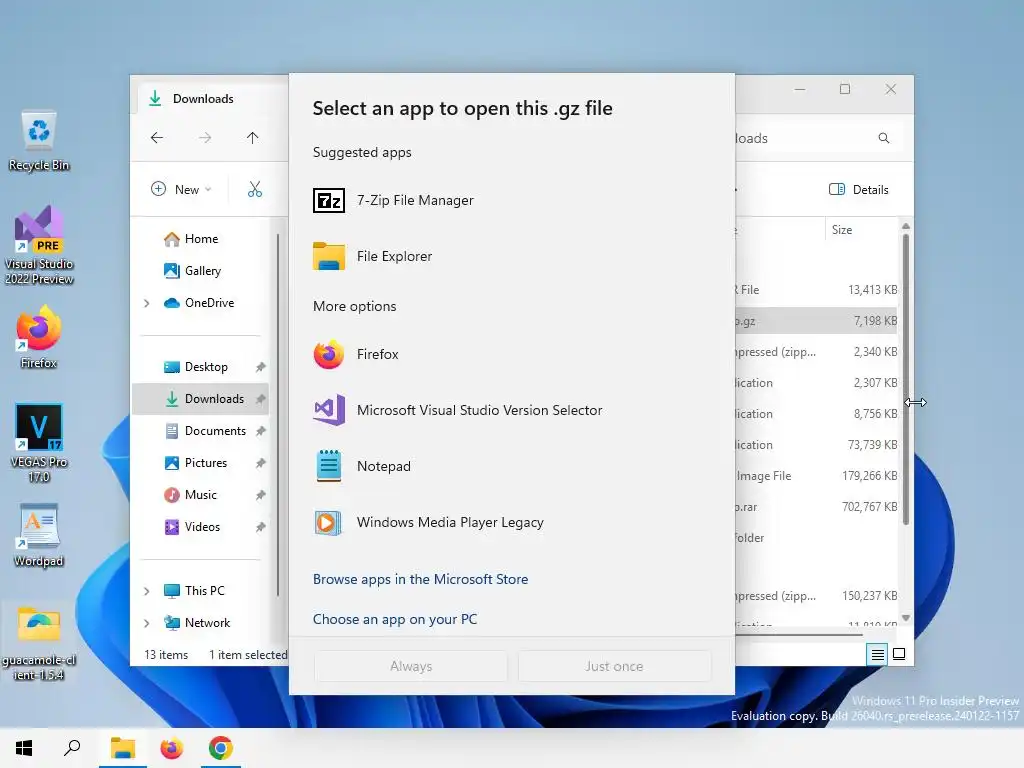Click the pin icon beside Documents
Viewport: 1024px width, 768px height.
tap(261, 431)
